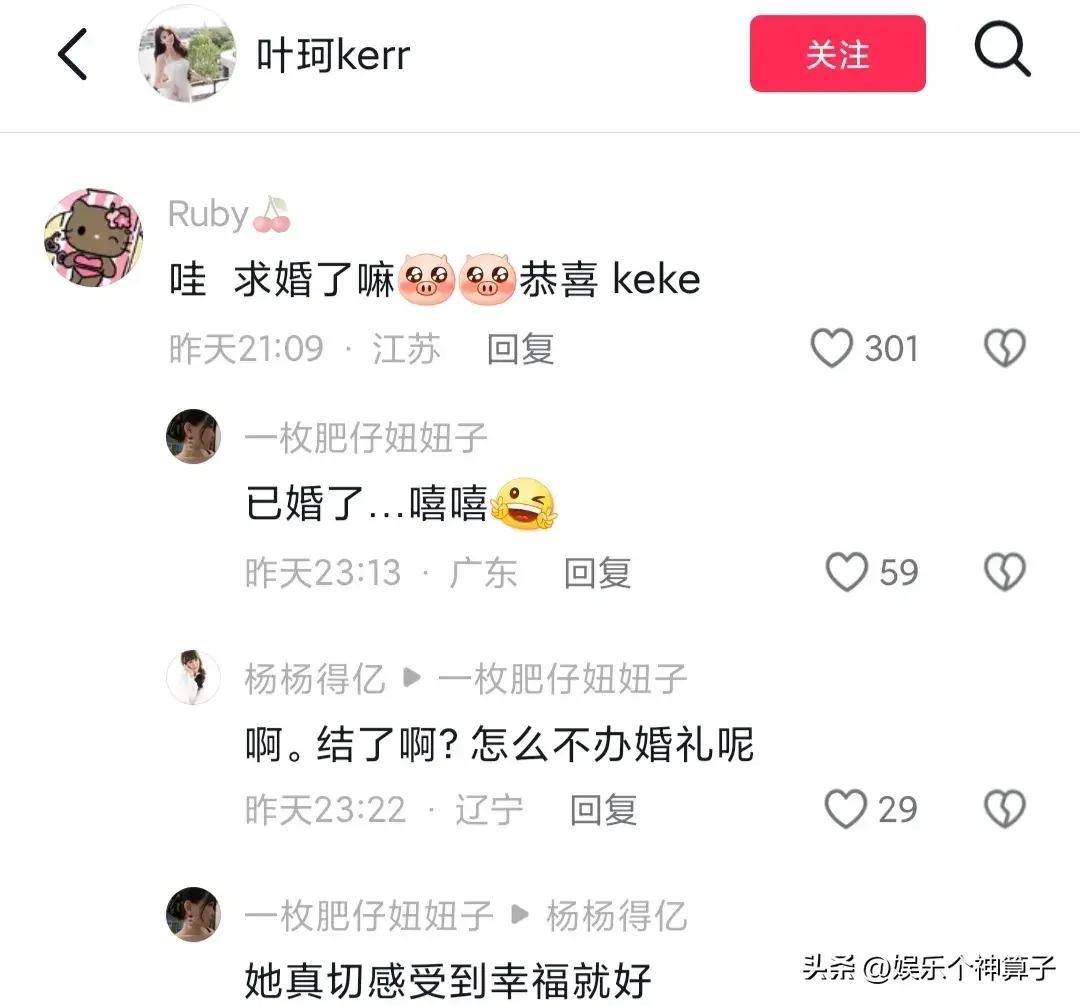This screenshot has width=1080, height=1006.
Task: Dislike the 已婚了 reply with broken heart
Action: [1005, 572]
